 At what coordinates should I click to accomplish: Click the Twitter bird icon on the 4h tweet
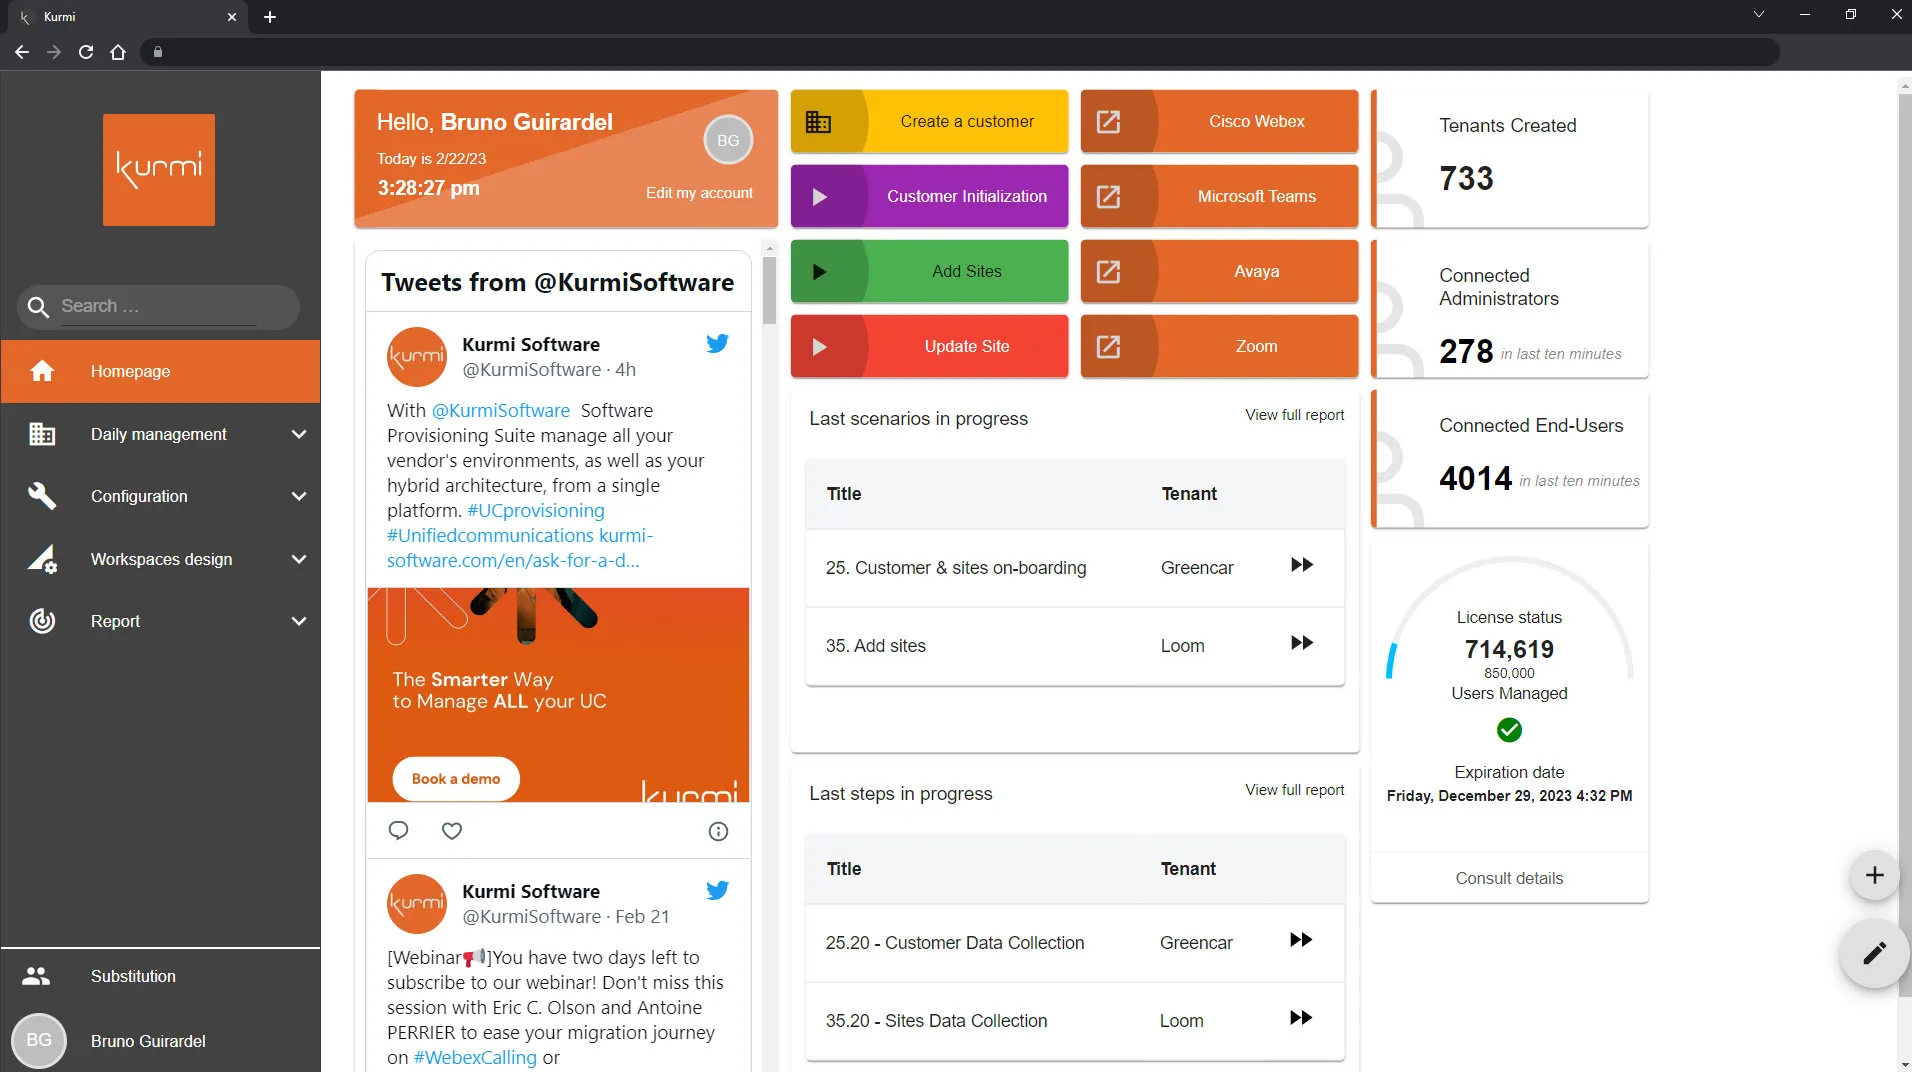717,343
